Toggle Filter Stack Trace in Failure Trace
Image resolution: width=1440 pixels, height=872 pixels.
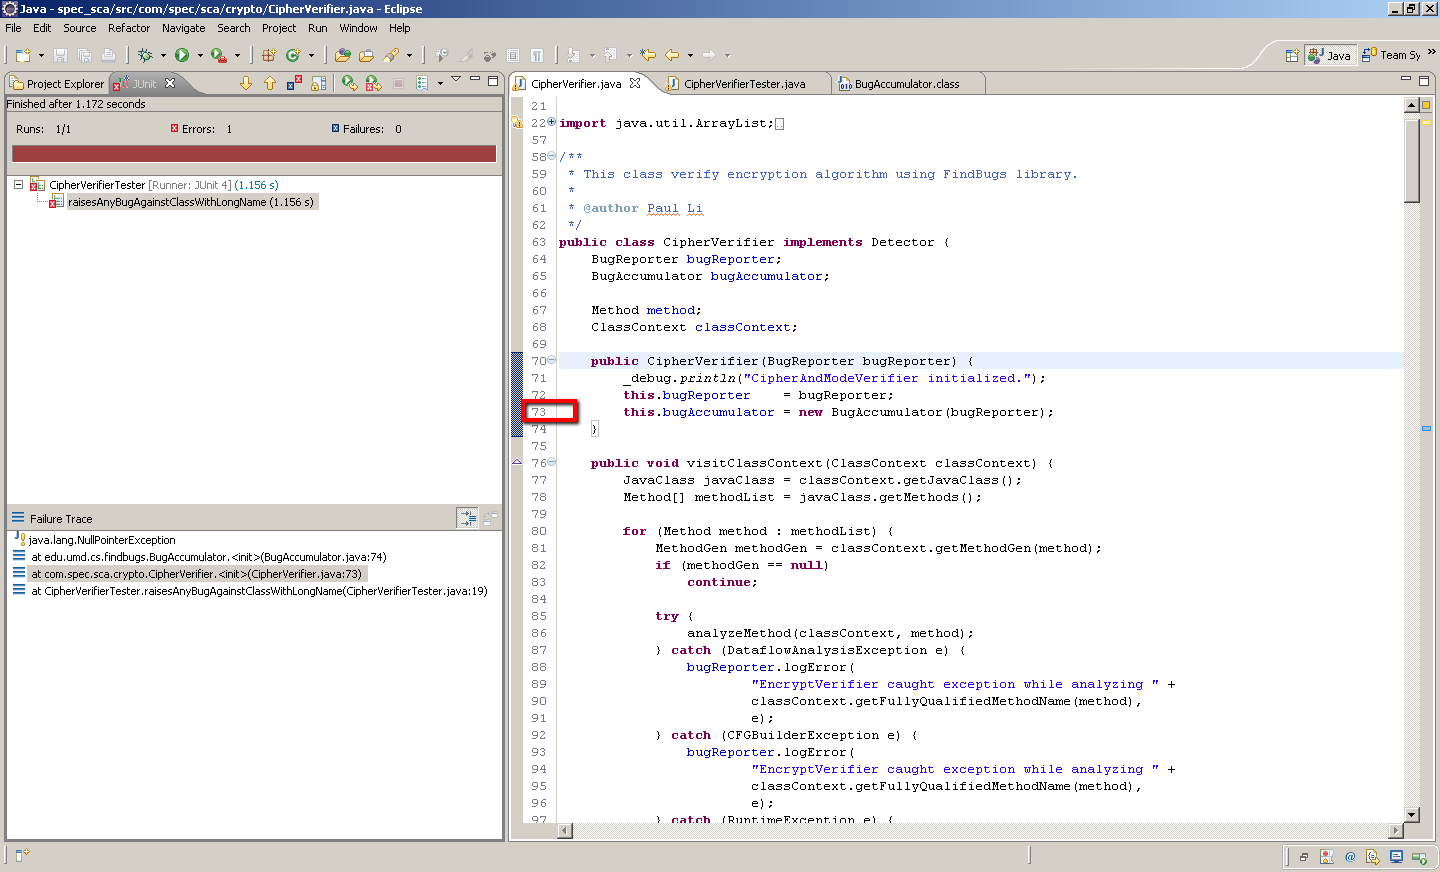pyautogui.click(x=467, y=518)
